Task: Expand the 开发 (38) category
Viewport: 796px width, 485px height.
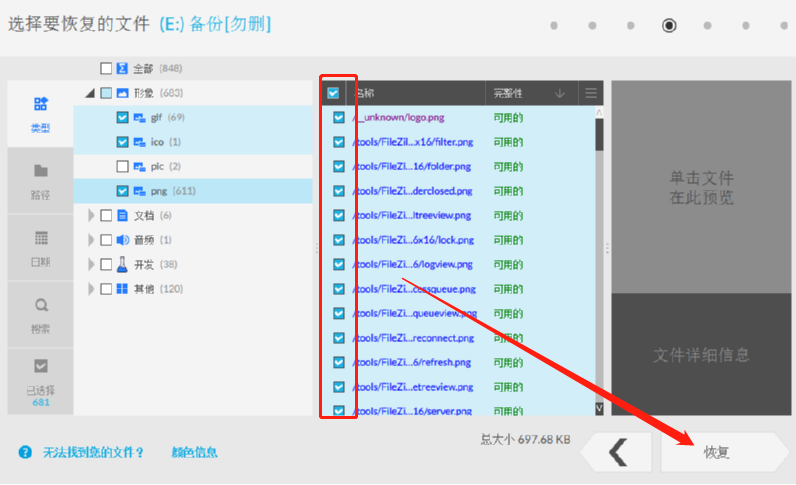Action: [x=91, y=264]
